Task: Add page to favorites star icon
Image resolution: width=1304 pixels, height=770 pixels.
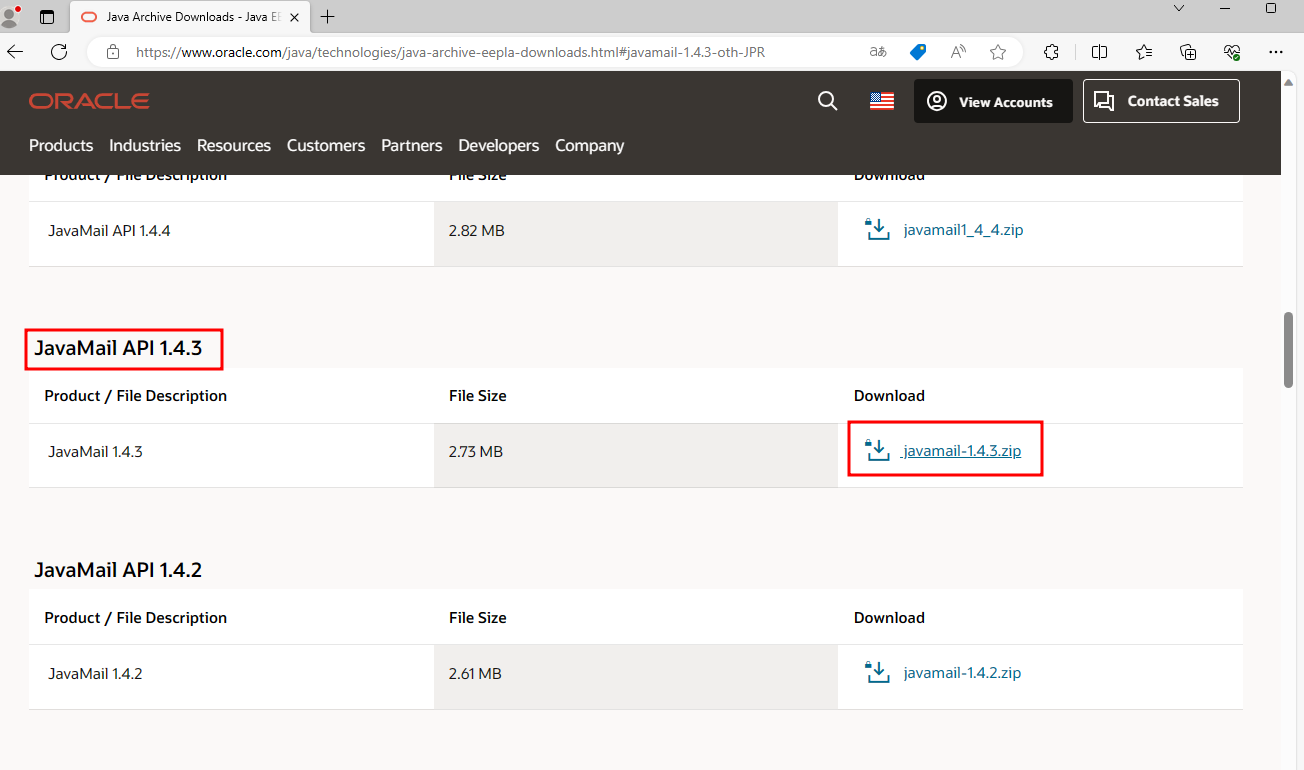Action: tap(997, 52)
